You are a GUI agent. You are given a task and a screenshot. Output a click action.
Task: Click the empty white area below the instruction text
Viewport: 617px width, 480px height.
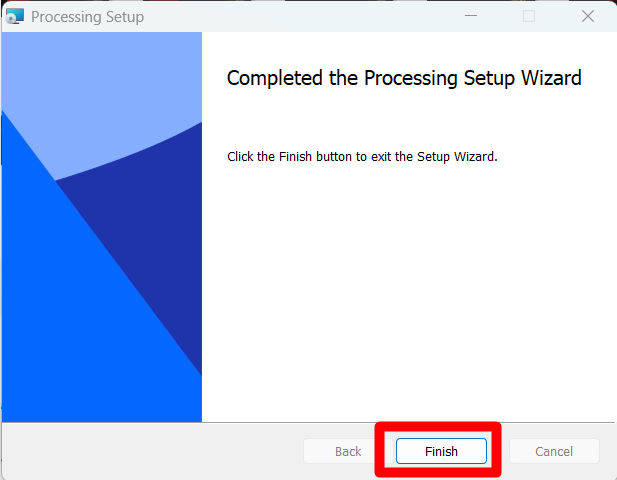point(409,291)
